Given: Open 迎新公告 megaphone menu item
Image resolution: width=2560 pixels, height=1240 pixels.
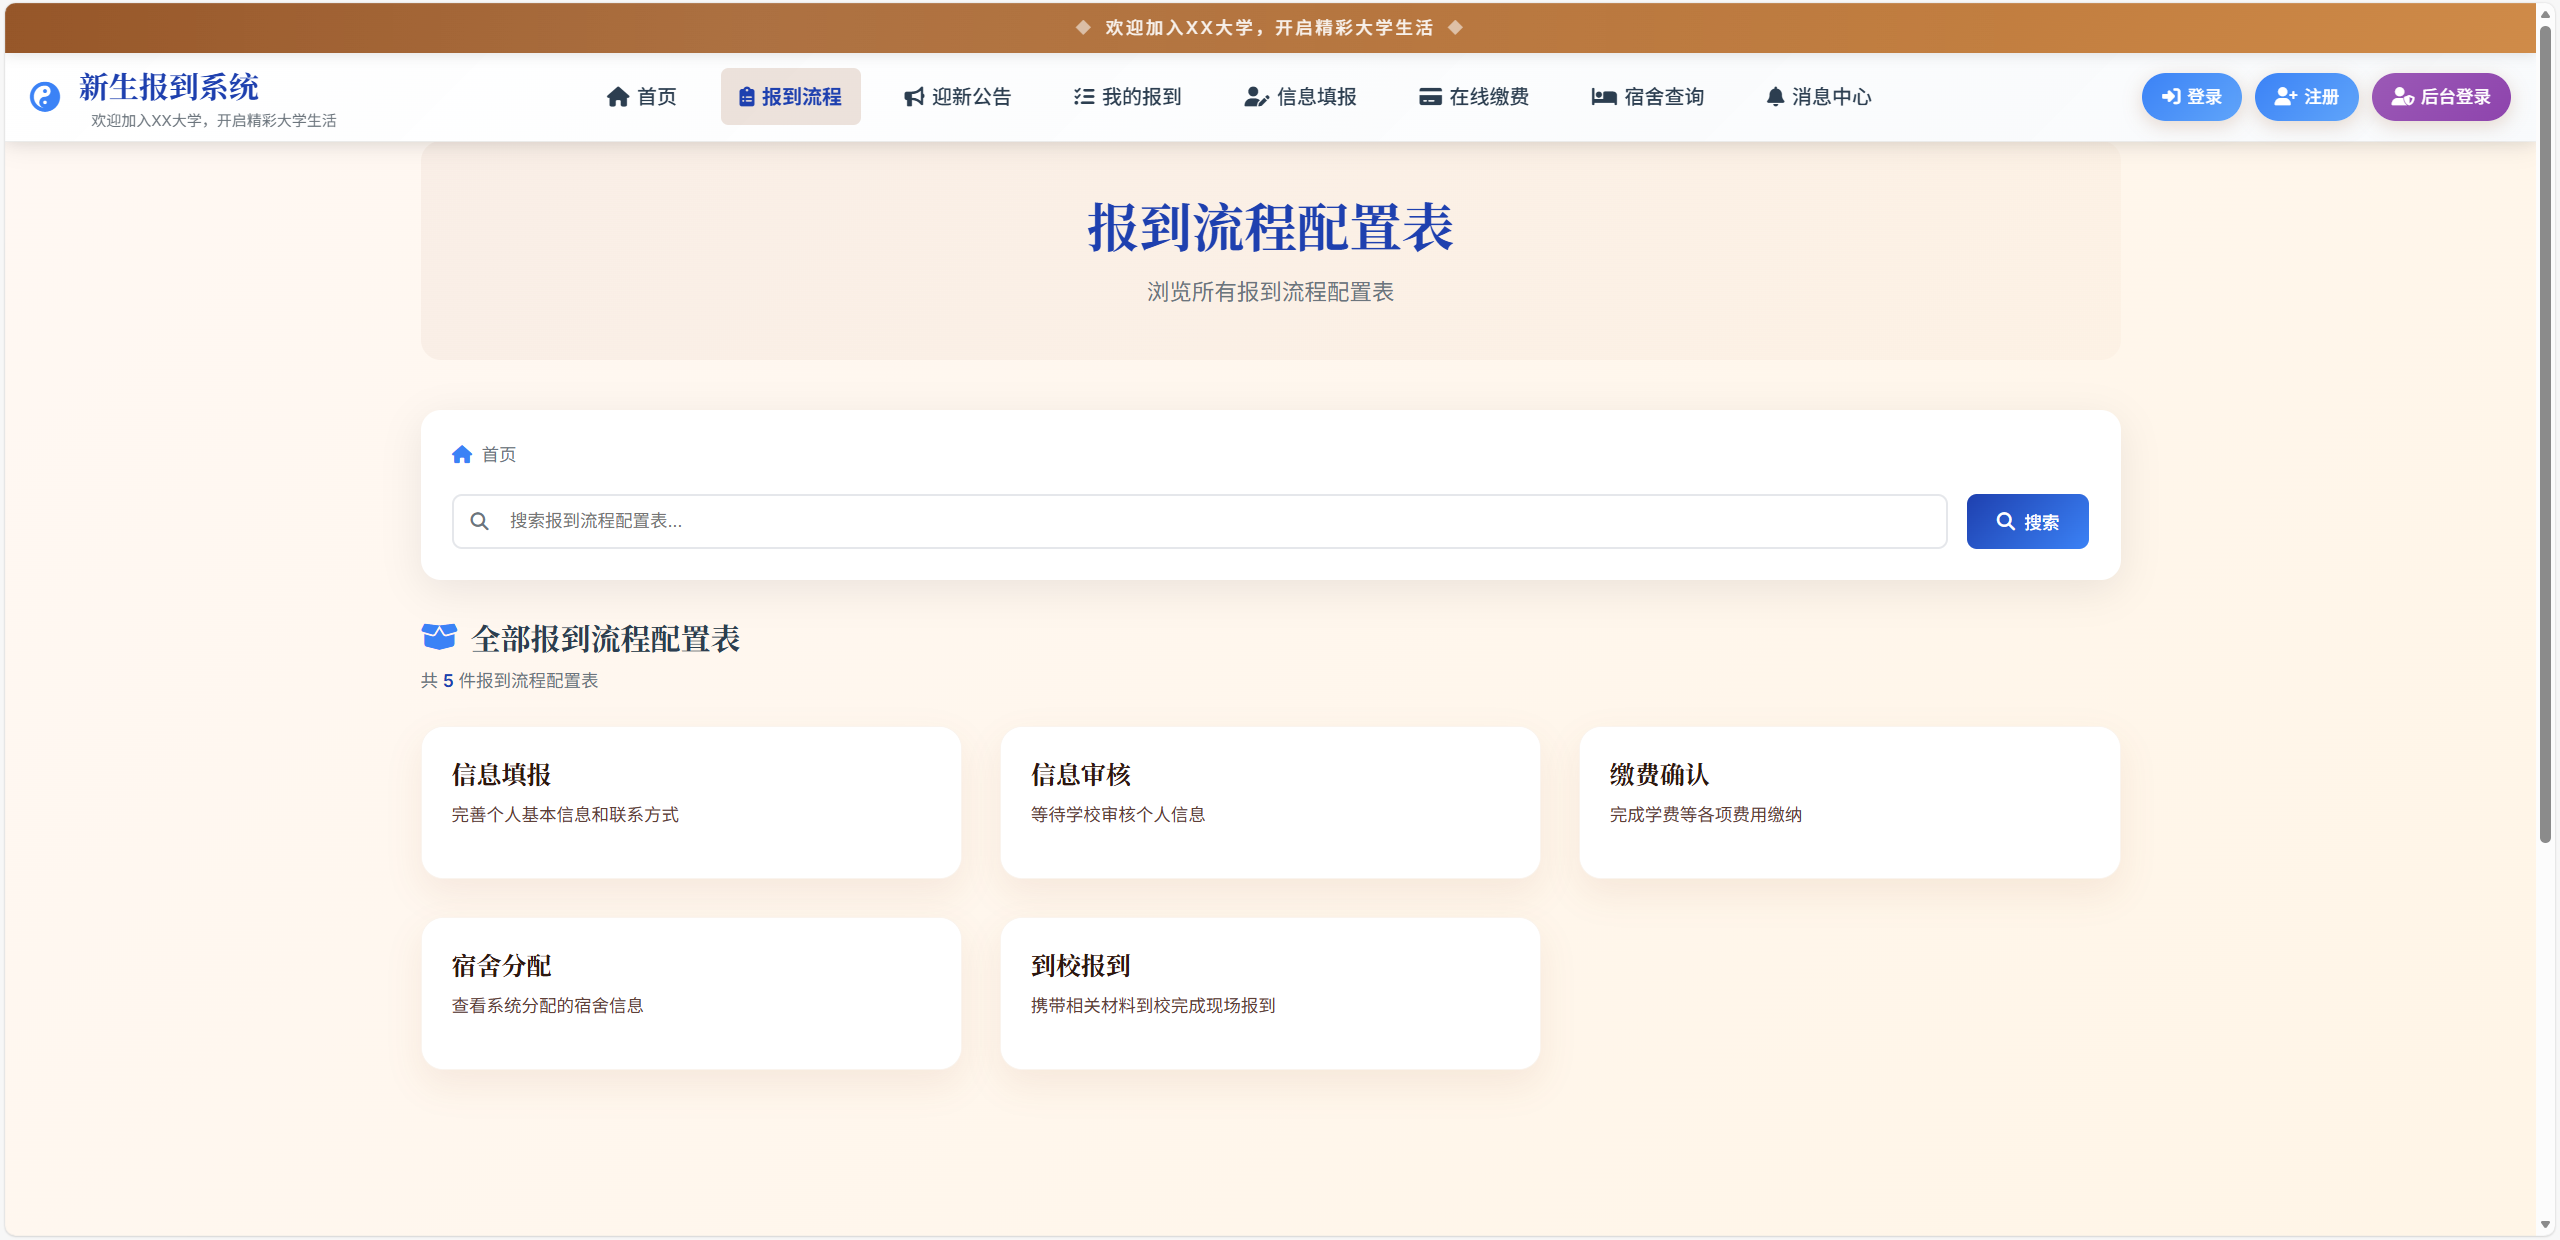Looking at the screenshot, I should click(957, 97).
